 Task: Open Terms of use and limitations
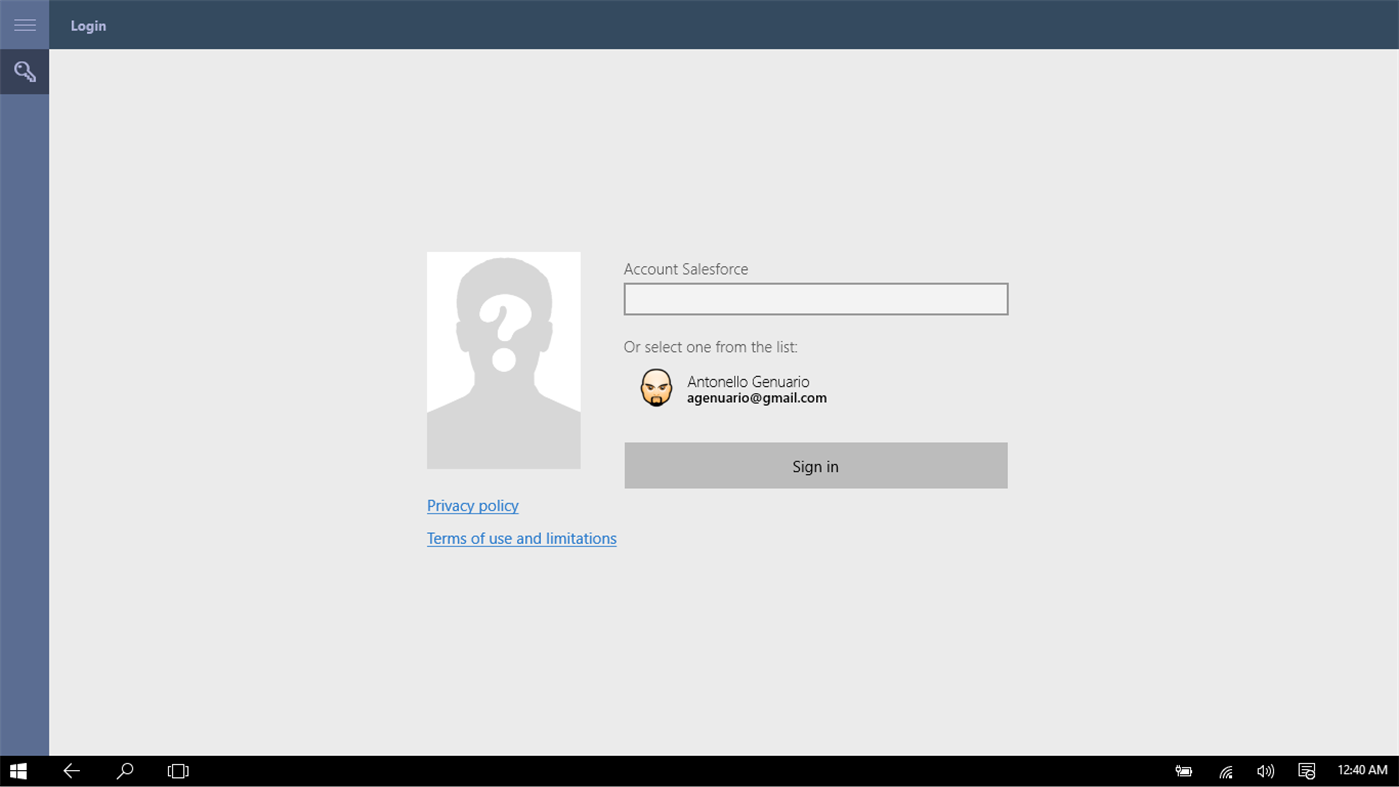click(x=521, y=538)
